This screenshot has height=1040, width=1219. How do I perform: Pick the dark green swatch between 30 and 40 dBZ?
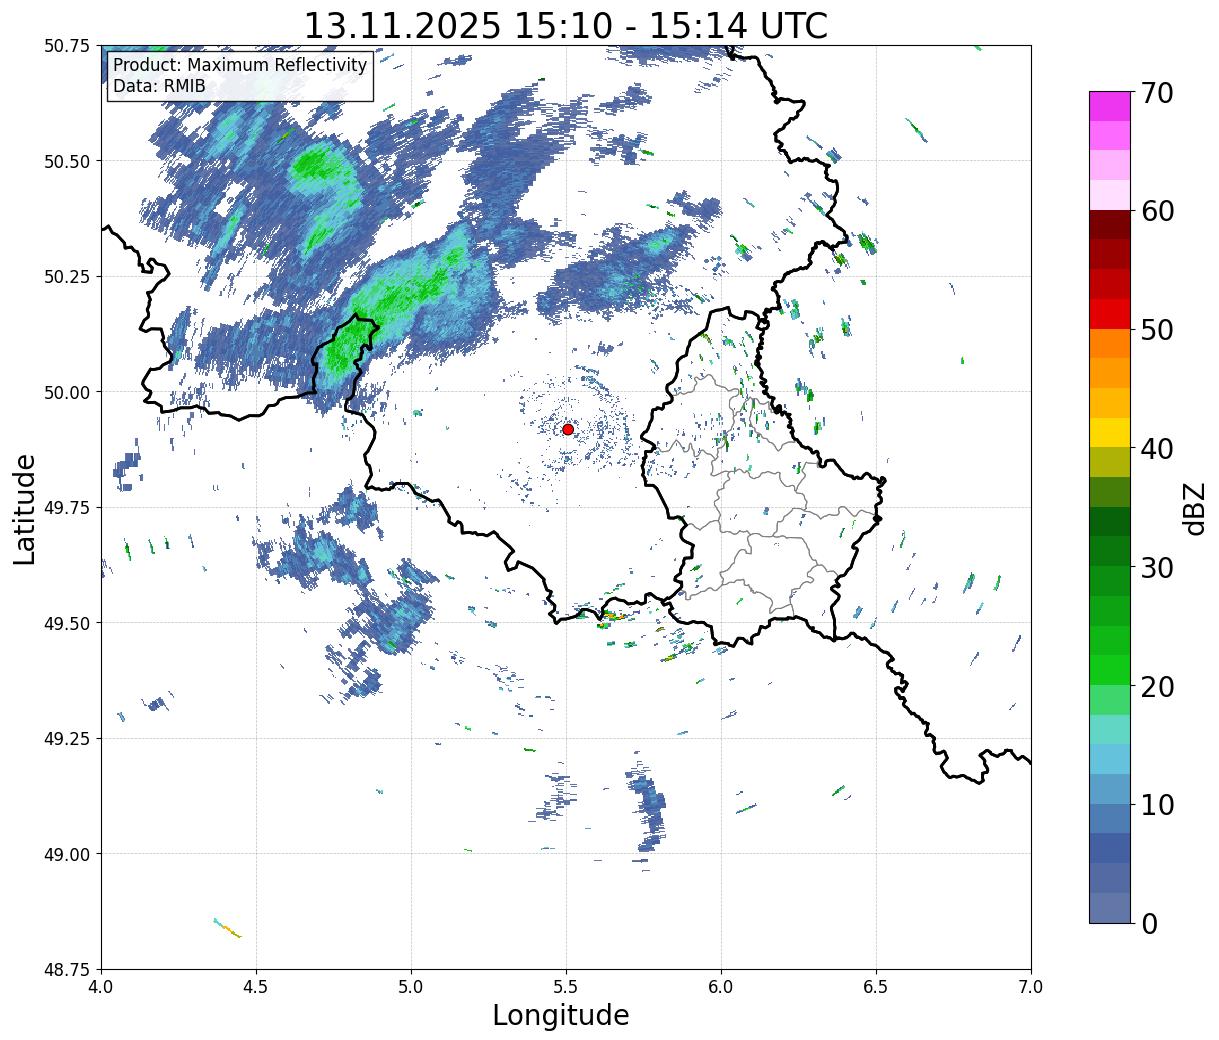coord(1110,522)
